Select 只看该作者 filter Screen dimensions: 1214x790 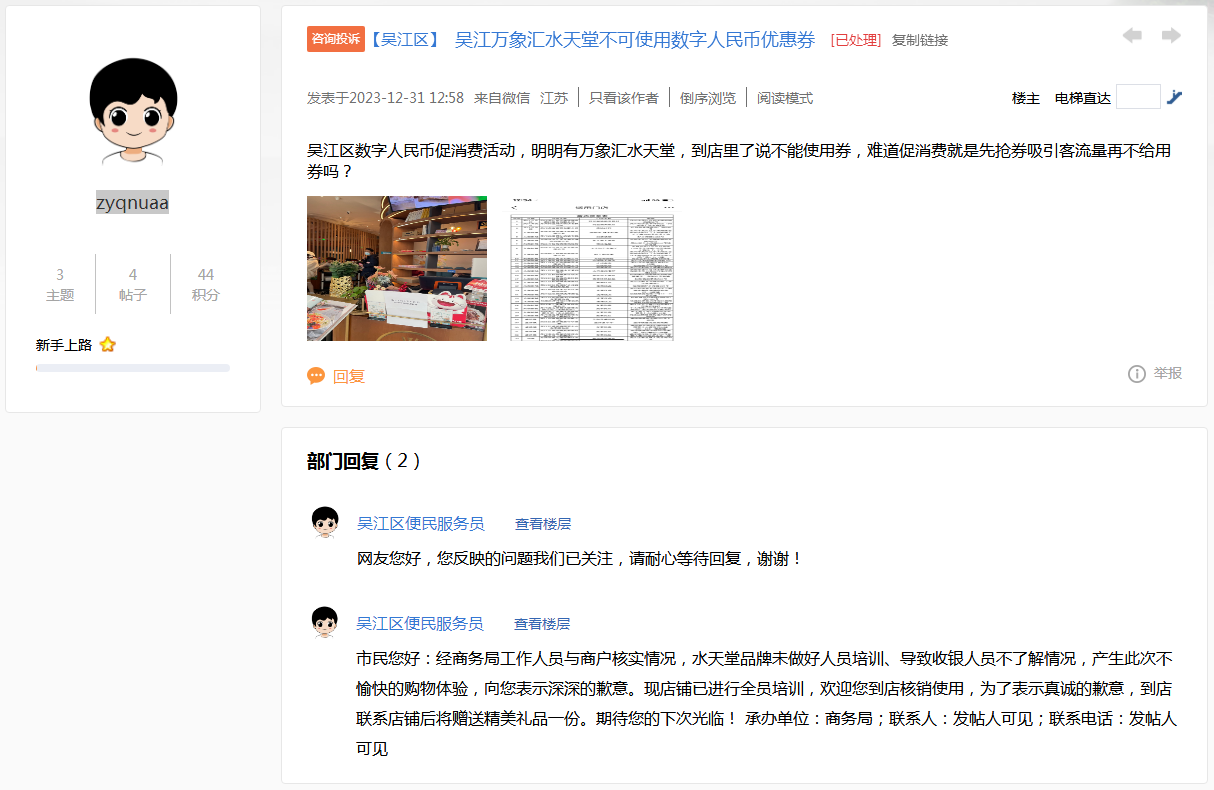[x=624, y=98]
